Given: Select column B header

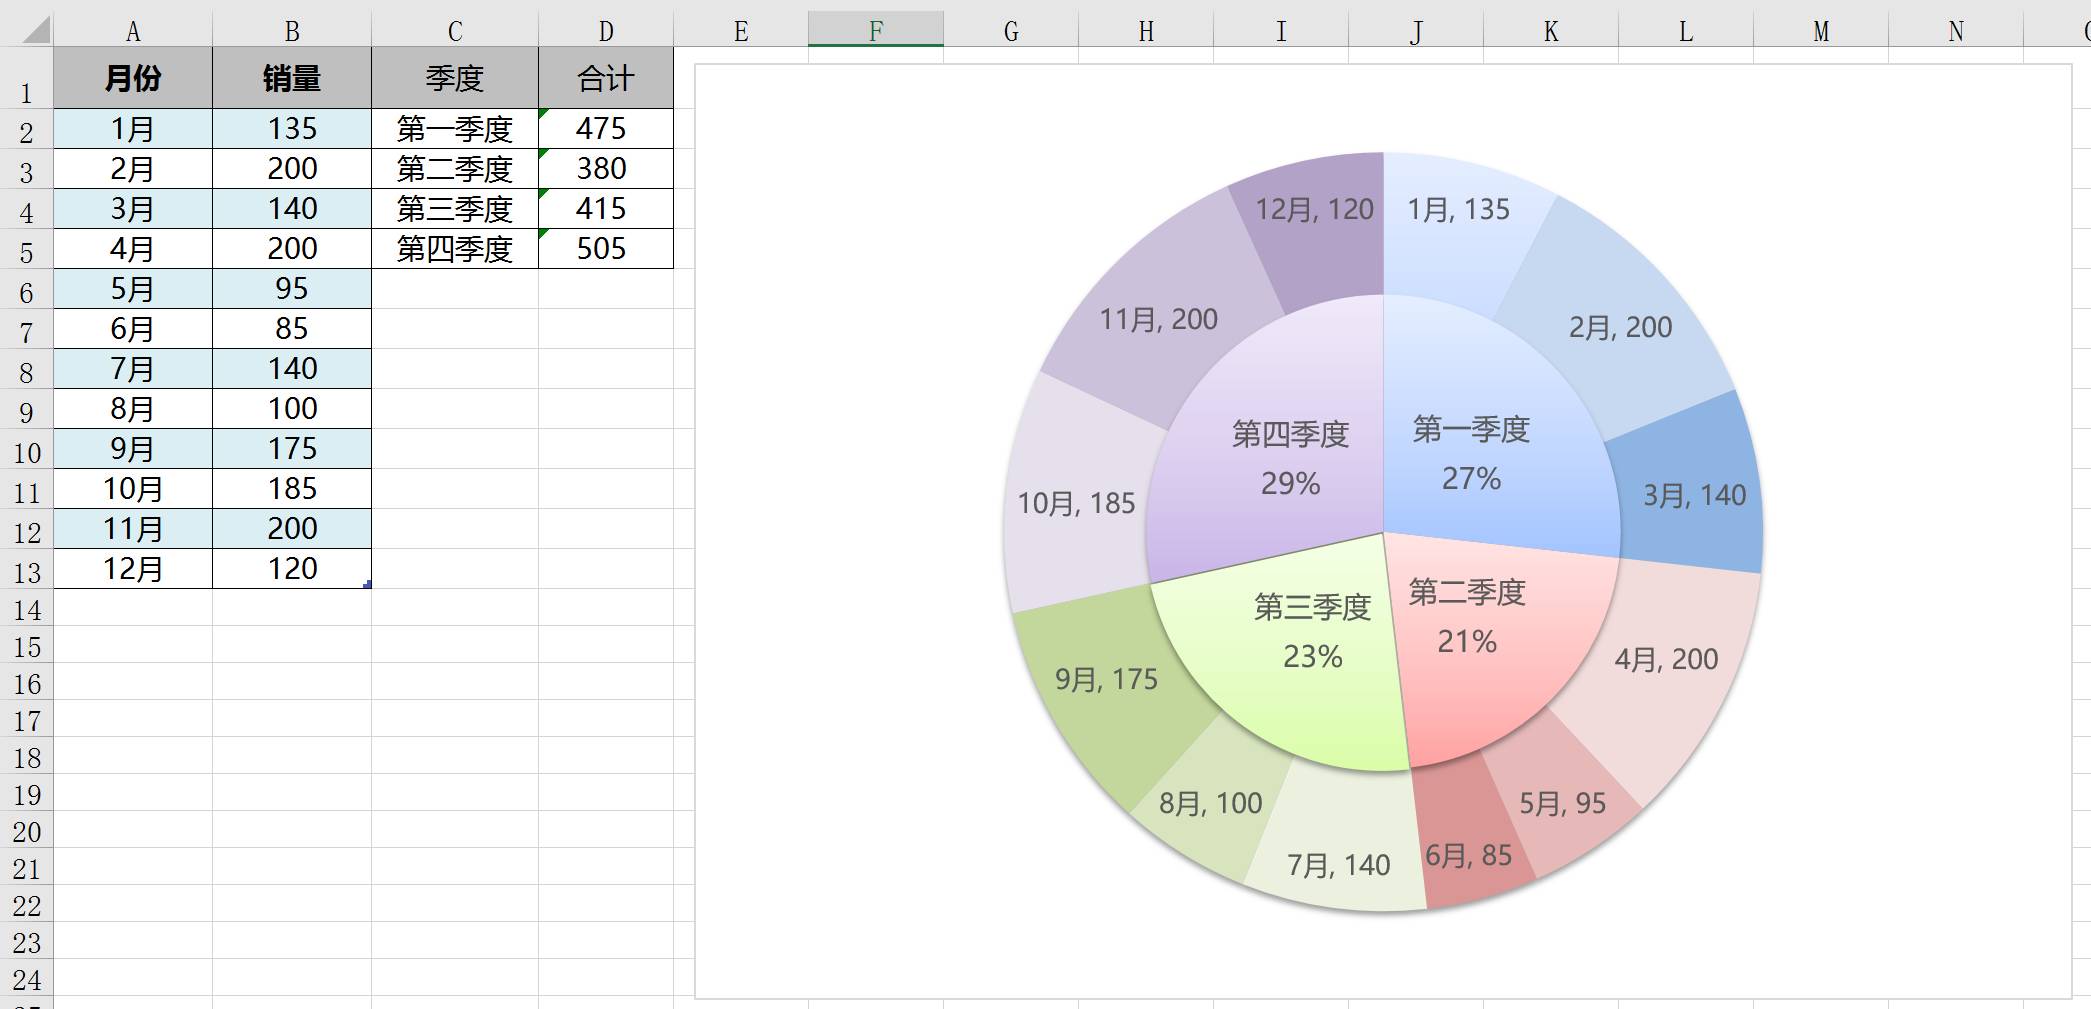Looking at the screenshot, I should tap(292, 32).
